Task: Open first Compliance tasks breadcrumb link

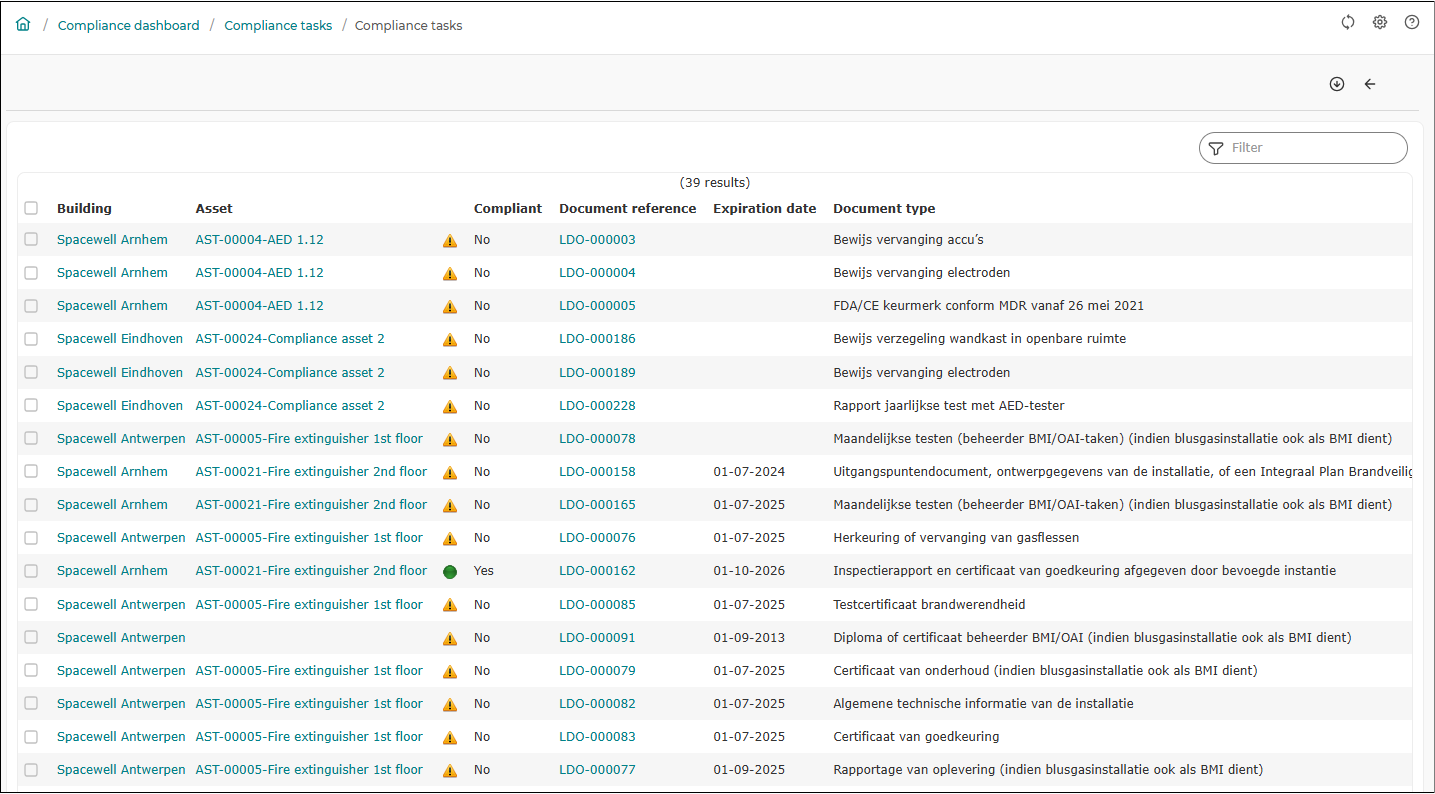Action: (278, 25)
